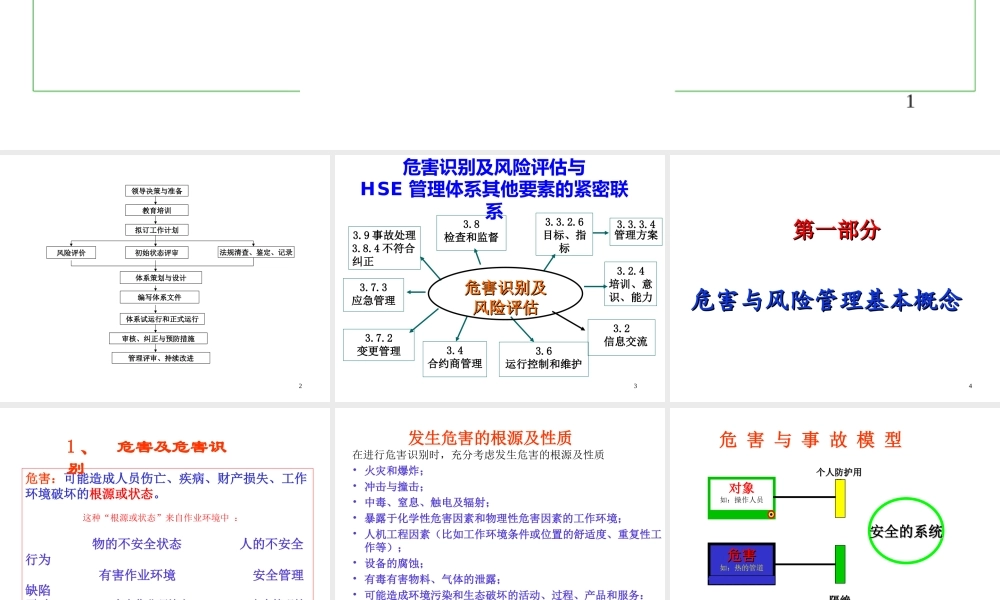Click the 风险评价 flowchart box
The height and width of the screenshot is (600, 1000).
coord(70,252)
